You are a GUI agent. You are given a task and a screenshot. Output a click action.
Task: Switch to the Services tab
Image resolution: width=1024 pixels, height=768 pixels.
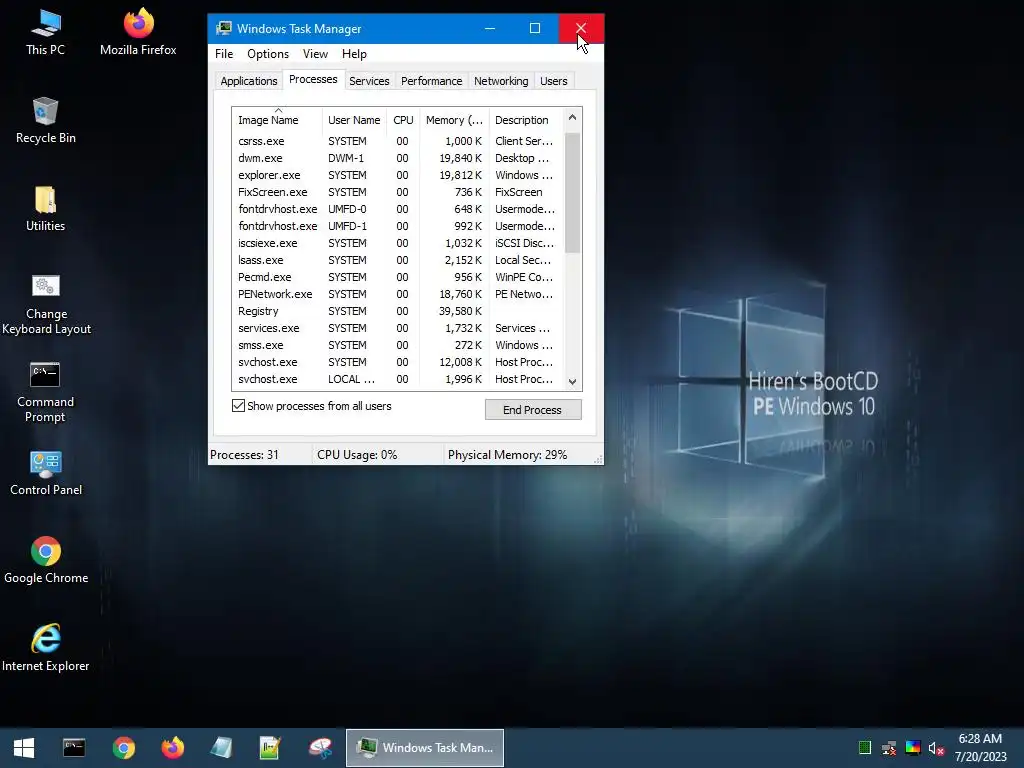pos(369,81)
